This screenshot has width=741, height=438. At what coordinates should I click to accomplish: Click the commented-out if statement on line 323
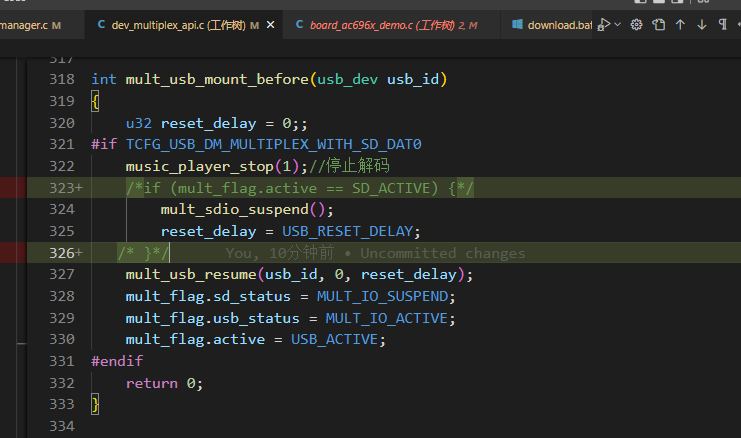click(x=300, y=188)
